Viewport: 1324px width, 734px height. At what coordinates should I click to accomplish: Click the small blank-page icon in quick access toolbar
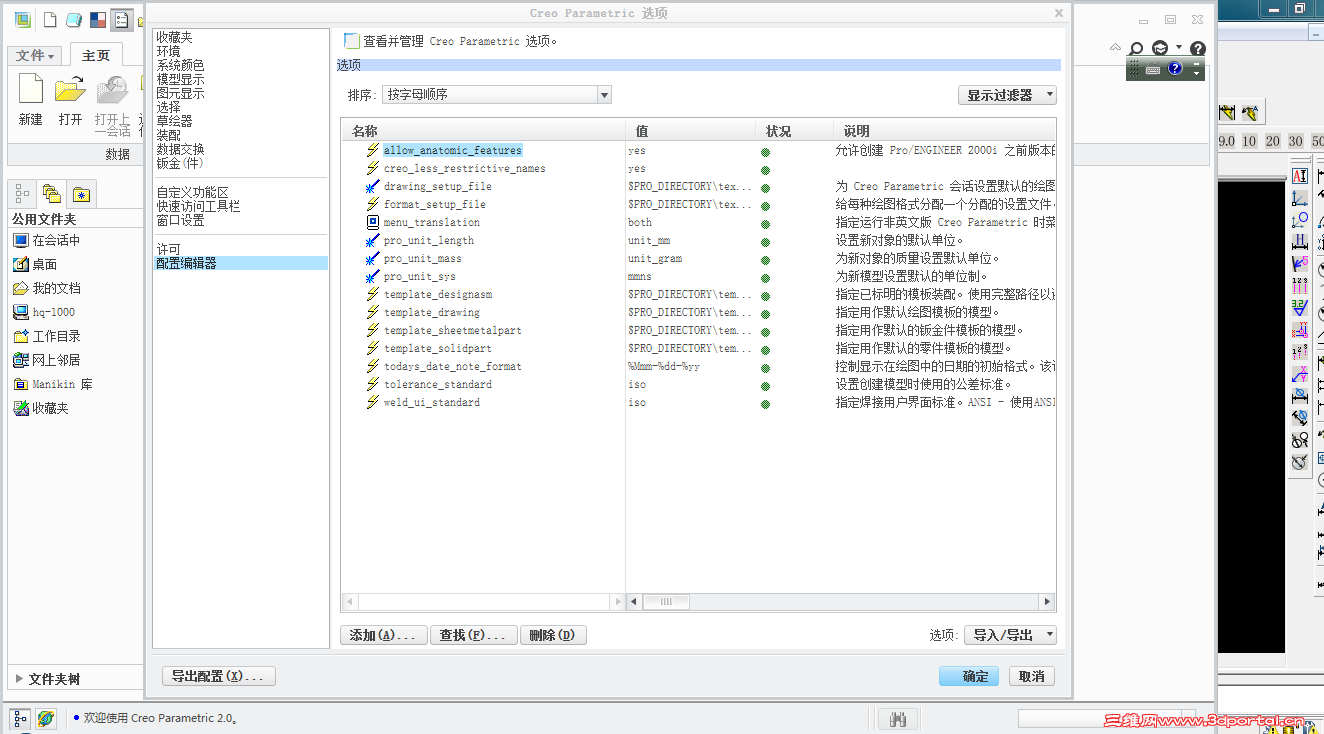[49, 19]
